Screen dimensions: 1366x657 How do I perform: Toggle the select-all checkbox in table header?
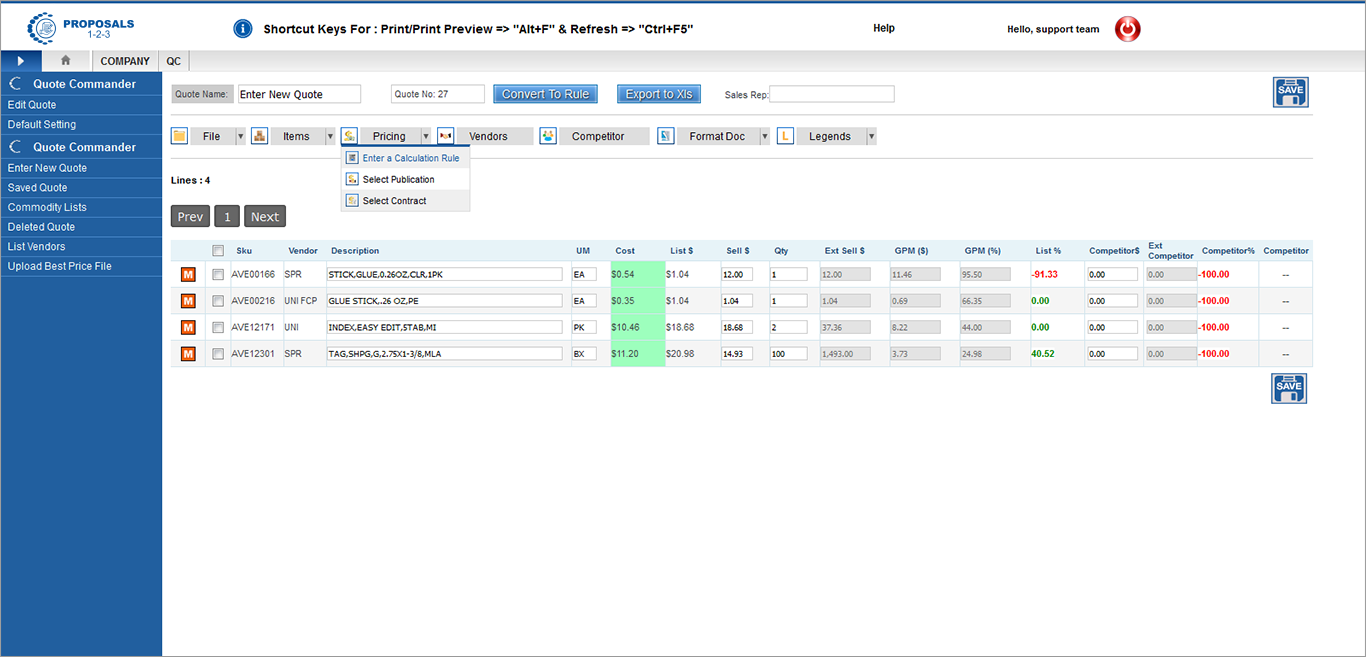click(218, 251)
